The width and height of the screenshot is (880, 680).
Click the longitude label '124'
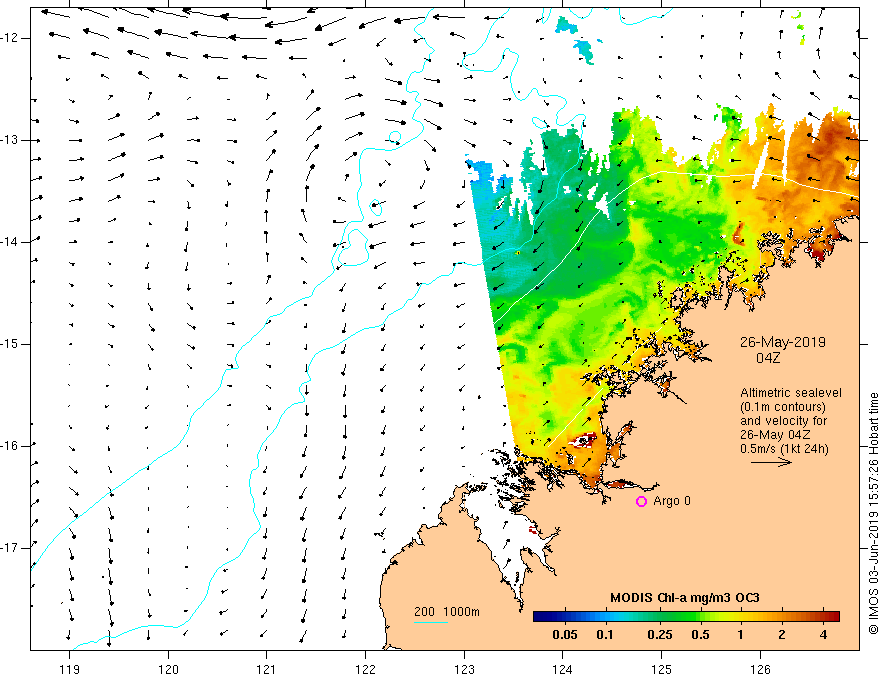(563, 669)
